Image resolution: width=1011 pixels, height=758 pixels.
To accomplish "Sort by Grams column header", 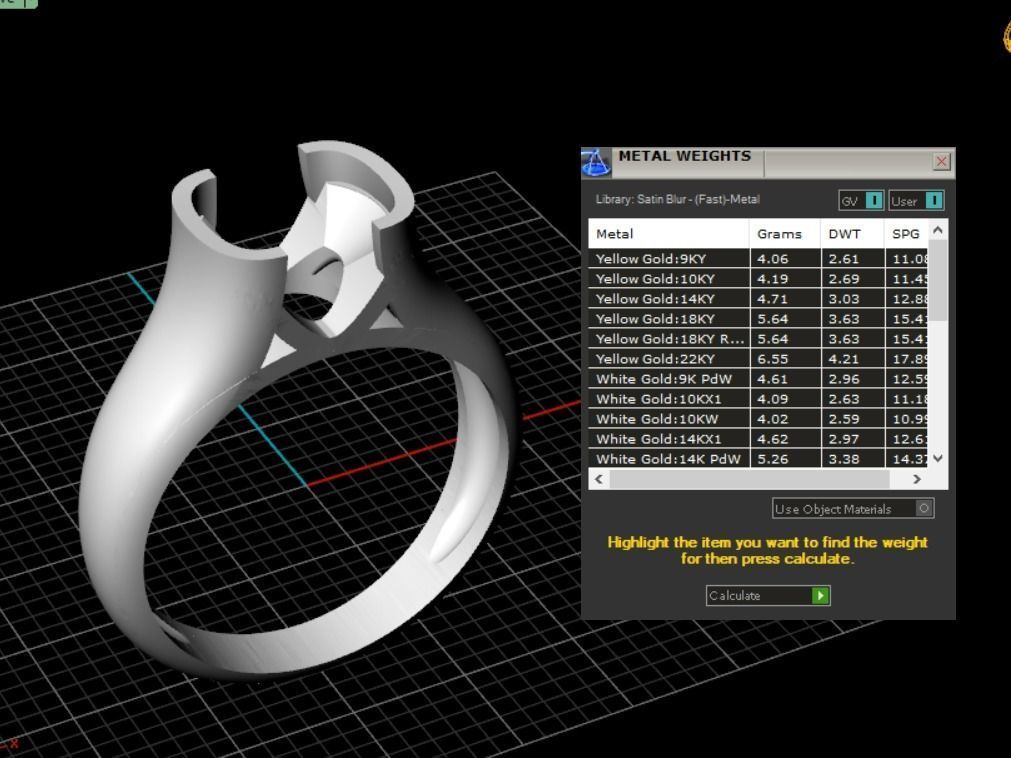I will [785, 233].
